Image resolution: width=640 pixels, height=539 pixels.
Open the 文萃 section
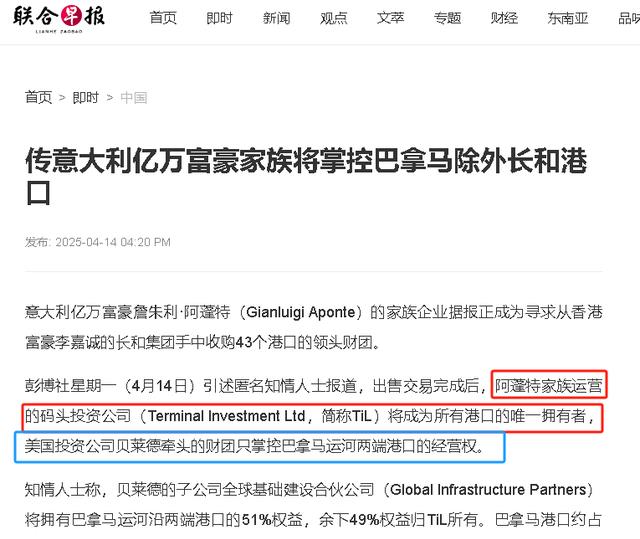(x=391, y=18)
